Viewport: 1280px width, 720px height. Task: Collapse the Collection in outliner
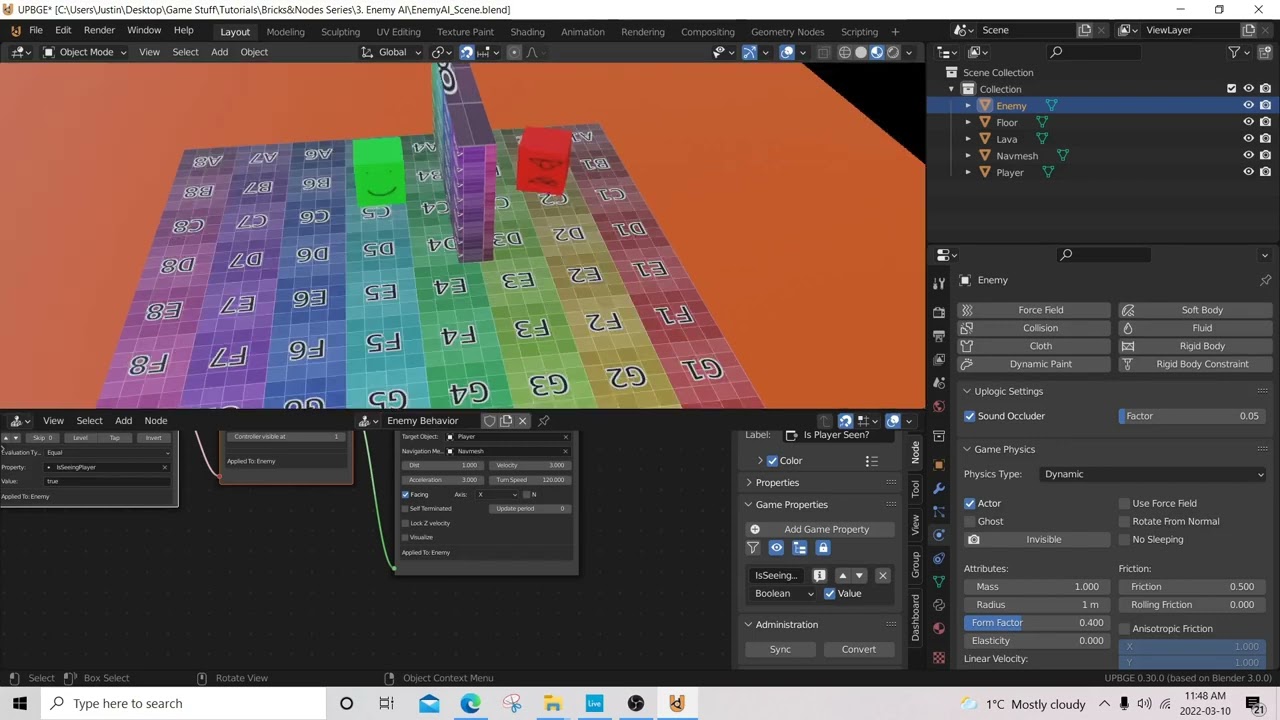coord(952,89)
